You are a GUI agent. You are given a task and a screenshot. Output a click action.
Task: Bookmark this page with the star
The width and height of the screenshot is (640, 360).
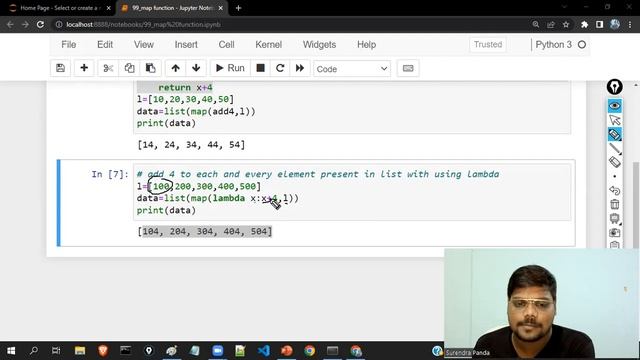tap(566, 24)
